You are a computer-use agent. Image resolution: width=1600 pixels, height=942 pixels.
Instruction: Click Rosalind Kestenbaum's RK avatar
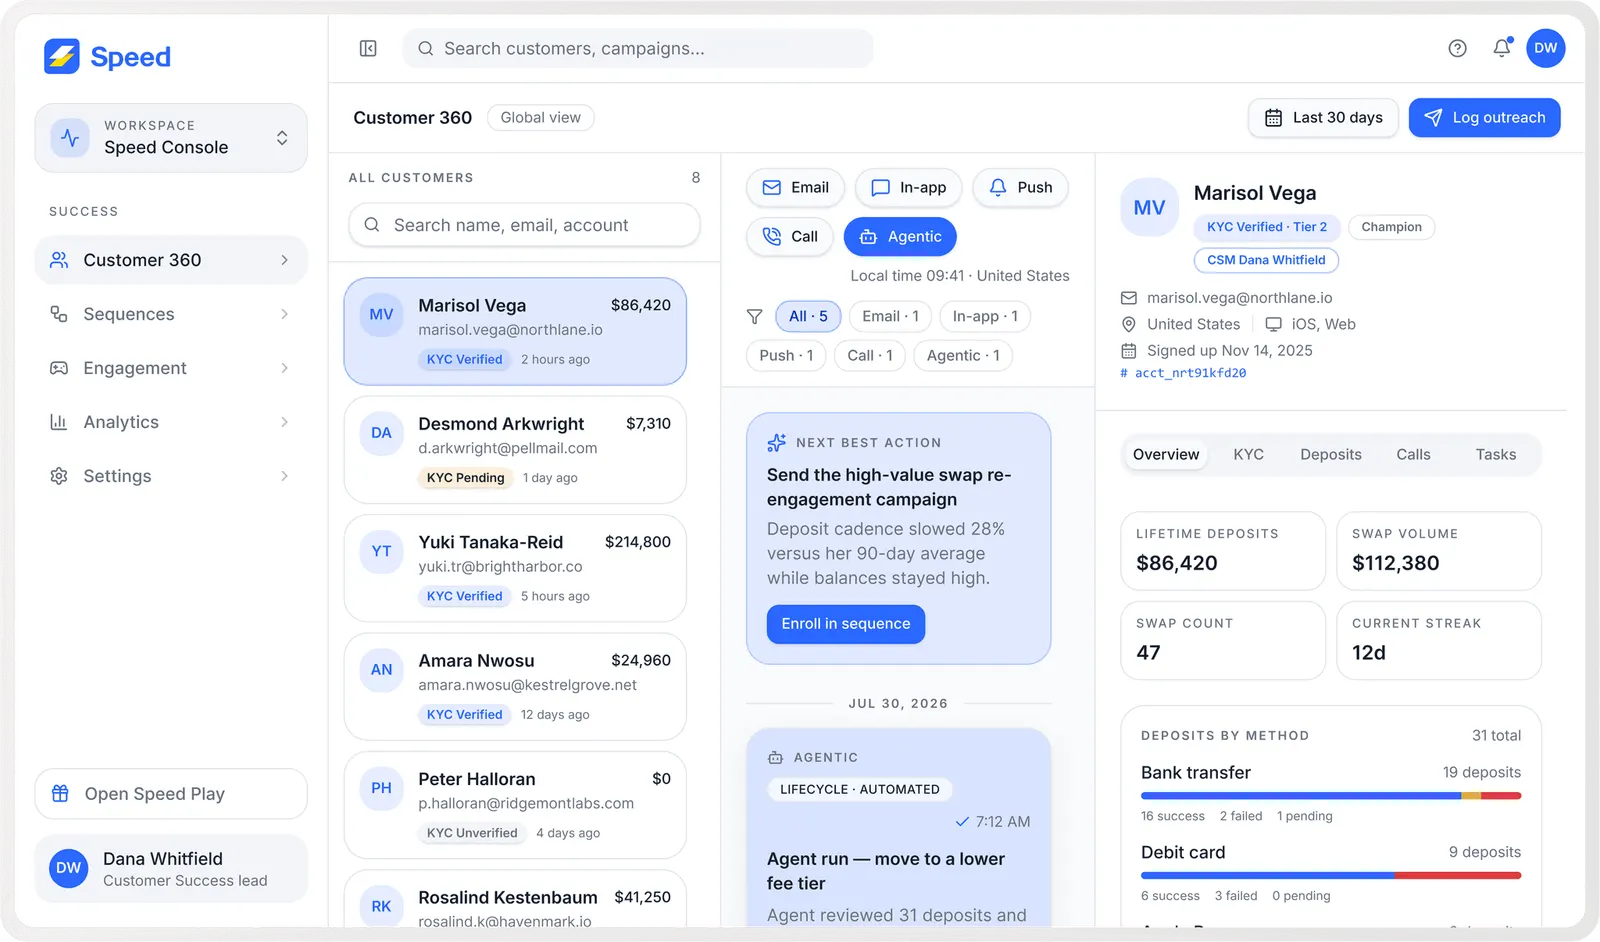[381, 906]
